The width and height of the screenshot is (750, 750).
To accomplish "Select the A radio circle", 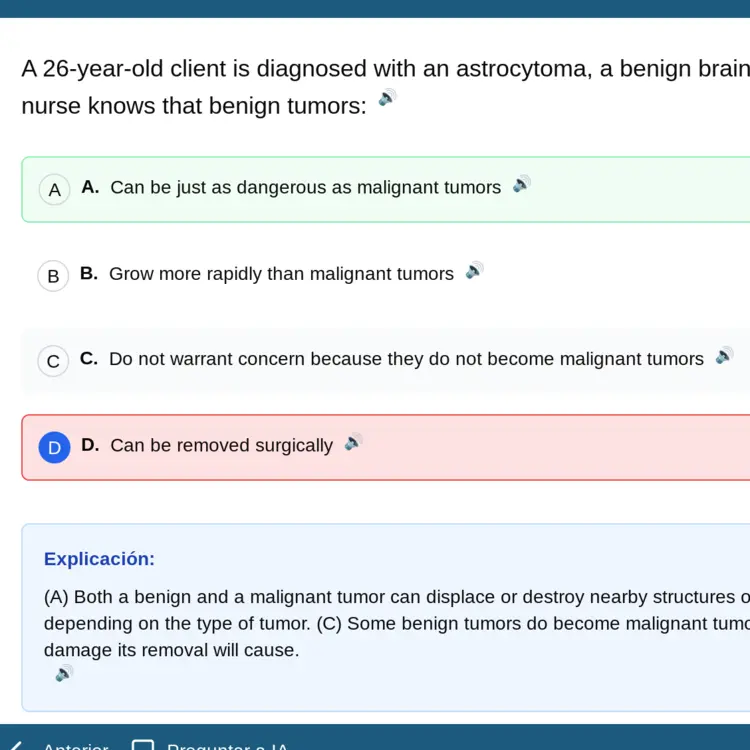I will click(x=55, y=190).
